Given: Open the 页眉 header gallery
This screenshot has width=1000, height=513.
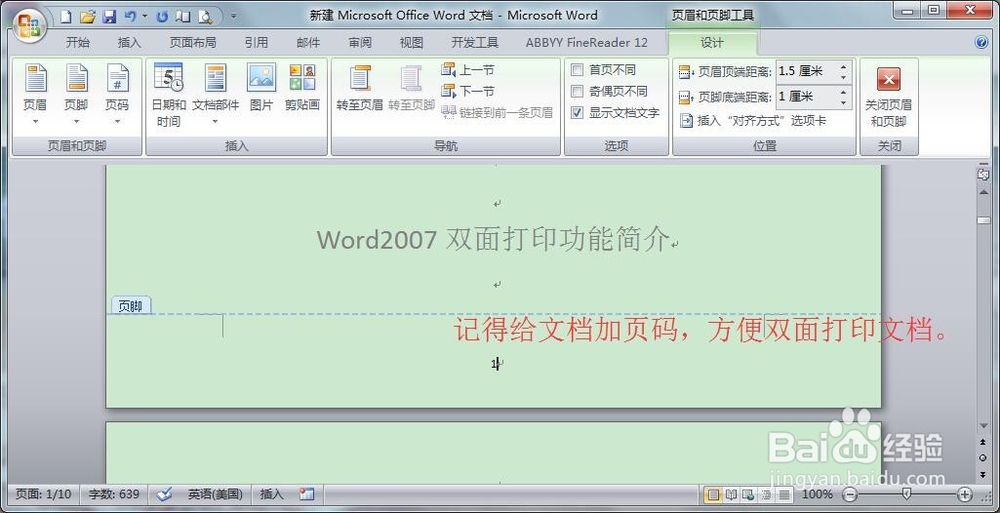Looking at the screenshot, I should point(35,94).
